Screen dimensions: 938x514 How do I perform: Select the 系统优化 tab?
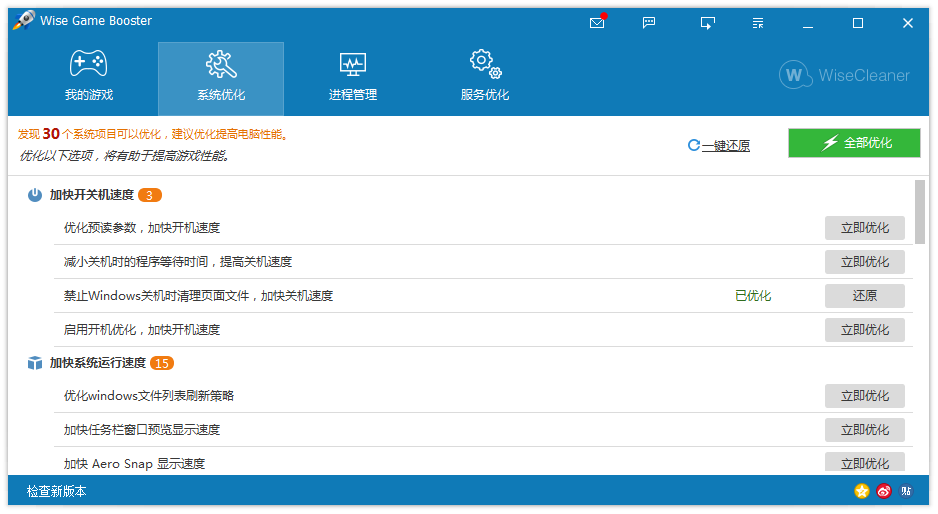click(221, 78)
